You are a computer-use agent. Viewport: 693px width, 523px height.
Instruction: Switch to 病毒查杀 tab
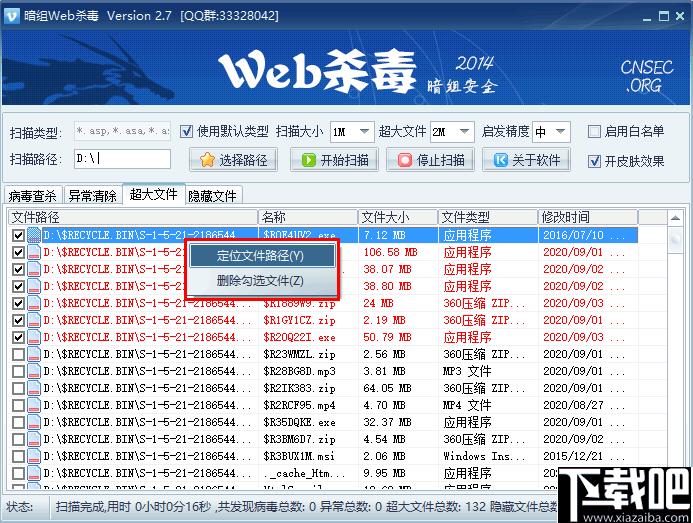[x=33, y=195]
